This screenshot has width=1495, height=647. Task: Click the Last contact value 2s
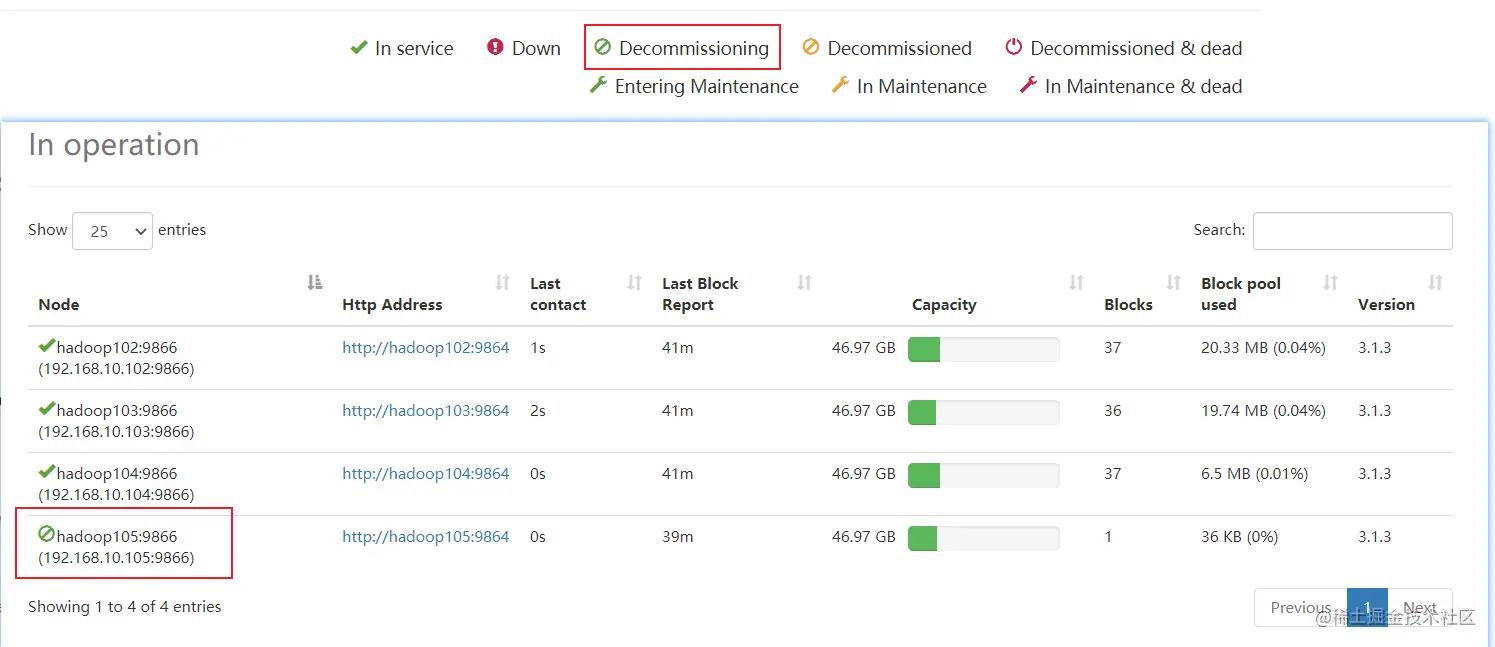pyautogui.click(x=538, y=411)
